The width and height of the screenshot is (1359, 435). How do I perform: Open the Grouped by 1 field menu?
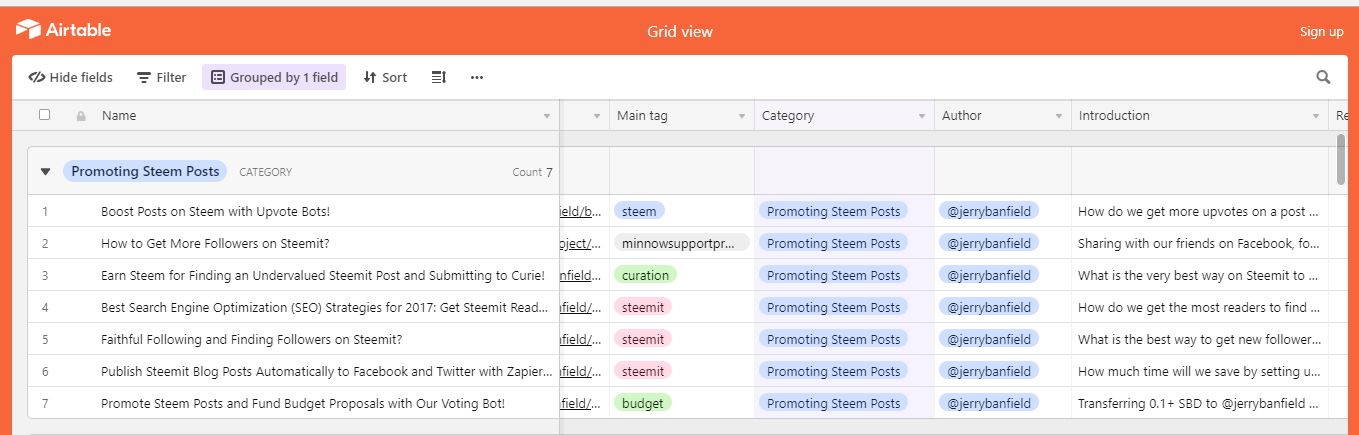pyautogui.click(x=274, y=77)
